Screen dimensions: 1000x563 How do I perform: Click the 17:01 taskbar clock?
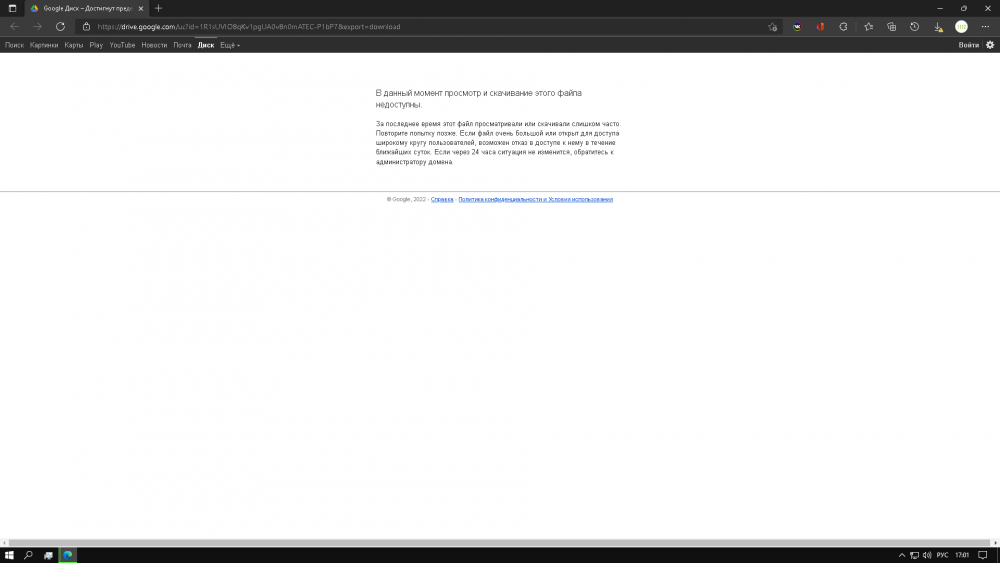962,555
